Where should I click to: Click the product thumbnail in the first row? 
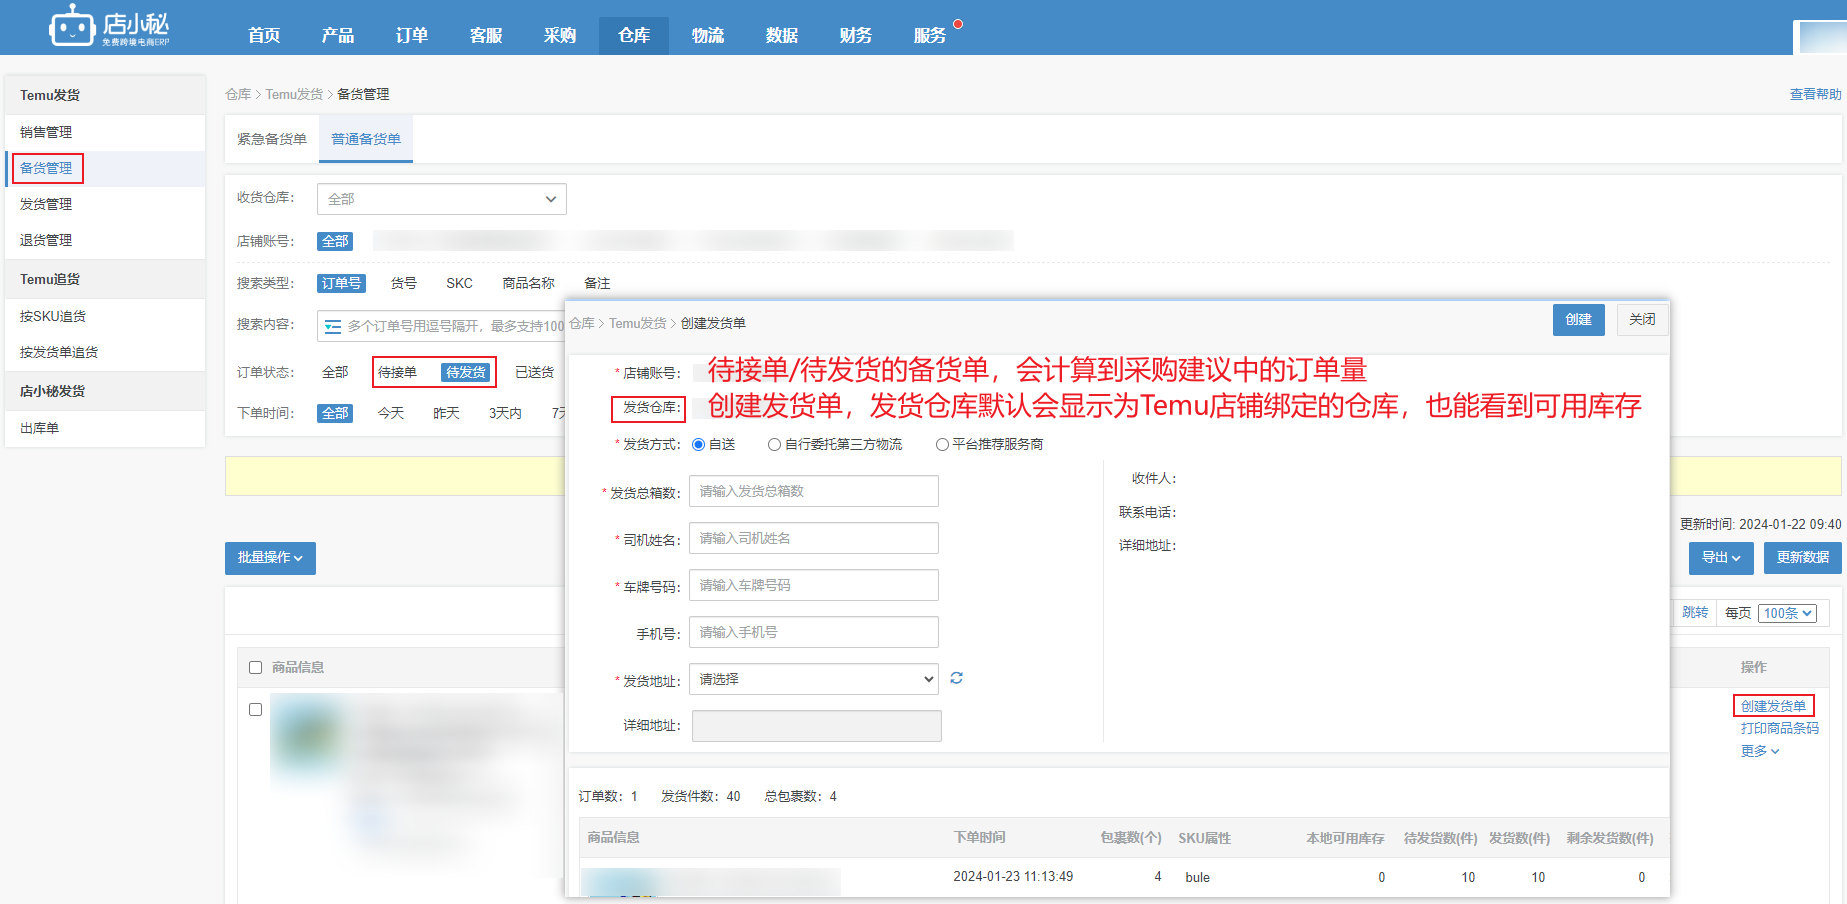(306, 736)
